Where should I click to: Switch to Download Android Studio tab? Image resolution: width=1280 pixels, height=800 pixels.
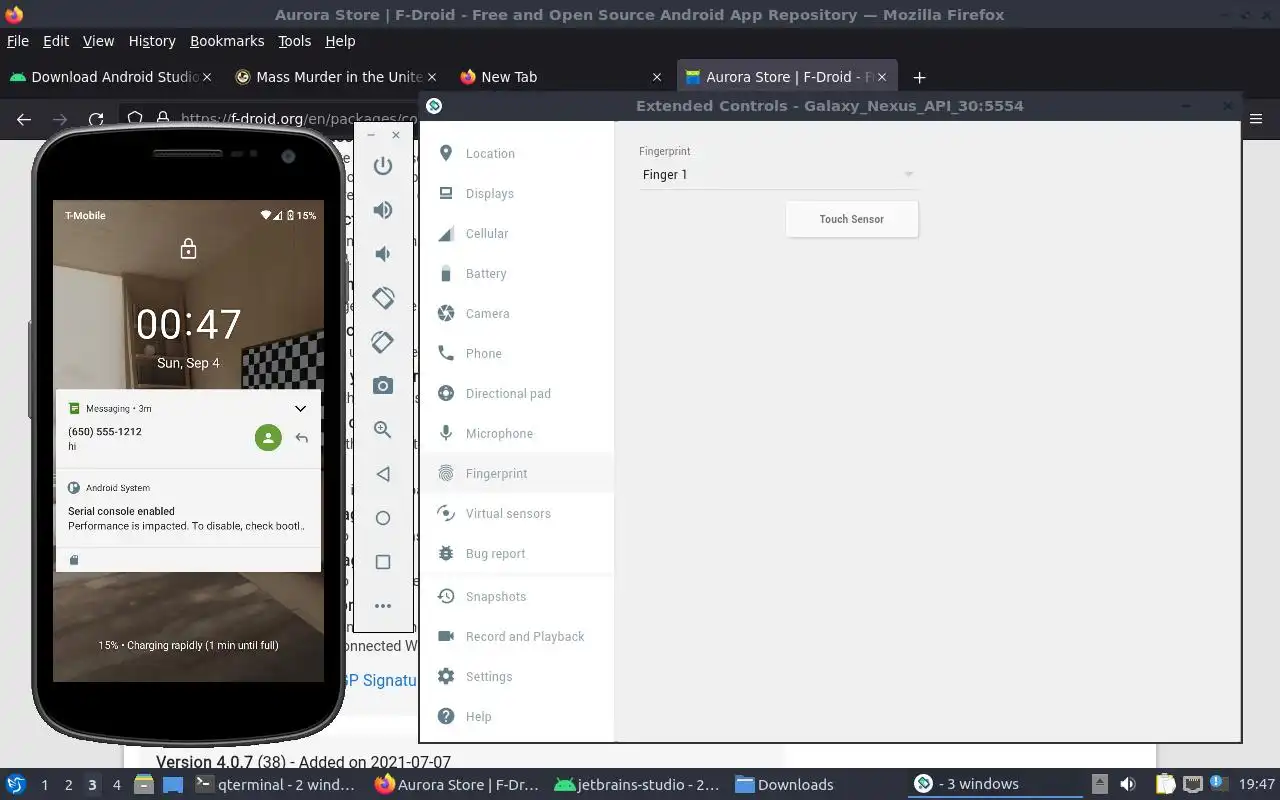click(110, 77)
